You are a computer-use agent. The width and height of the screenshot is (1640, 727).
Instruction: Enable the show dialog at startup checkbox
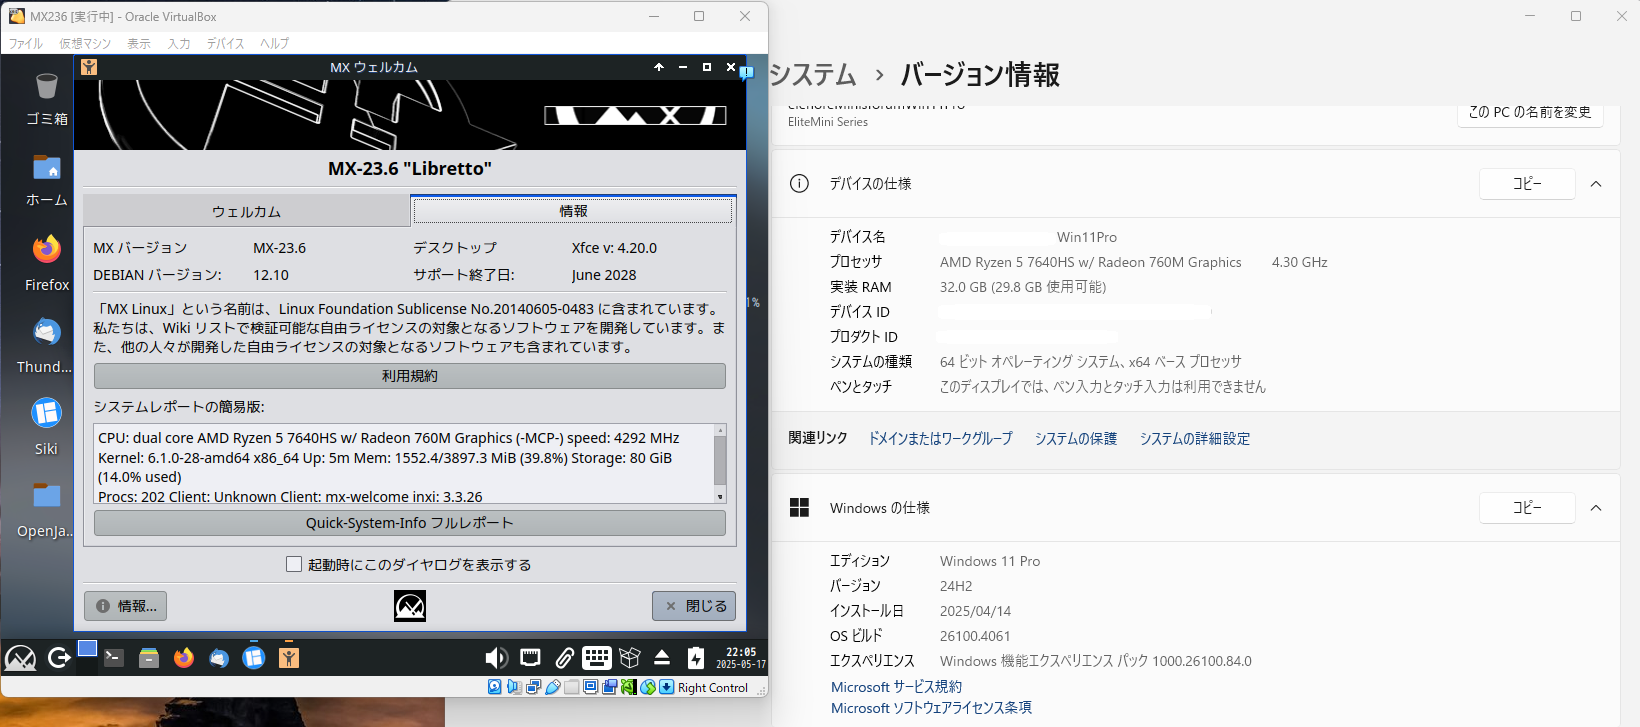coord(294,565)
